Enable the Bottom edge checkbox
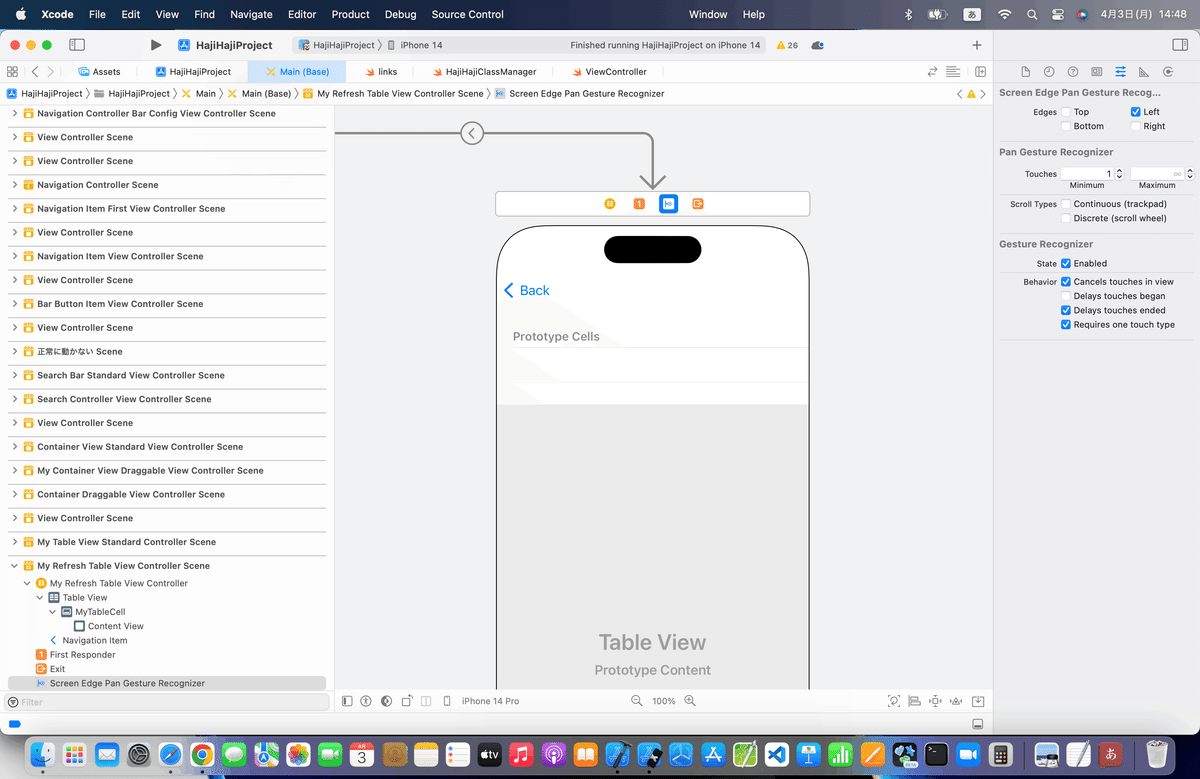 click(1066, 126)
